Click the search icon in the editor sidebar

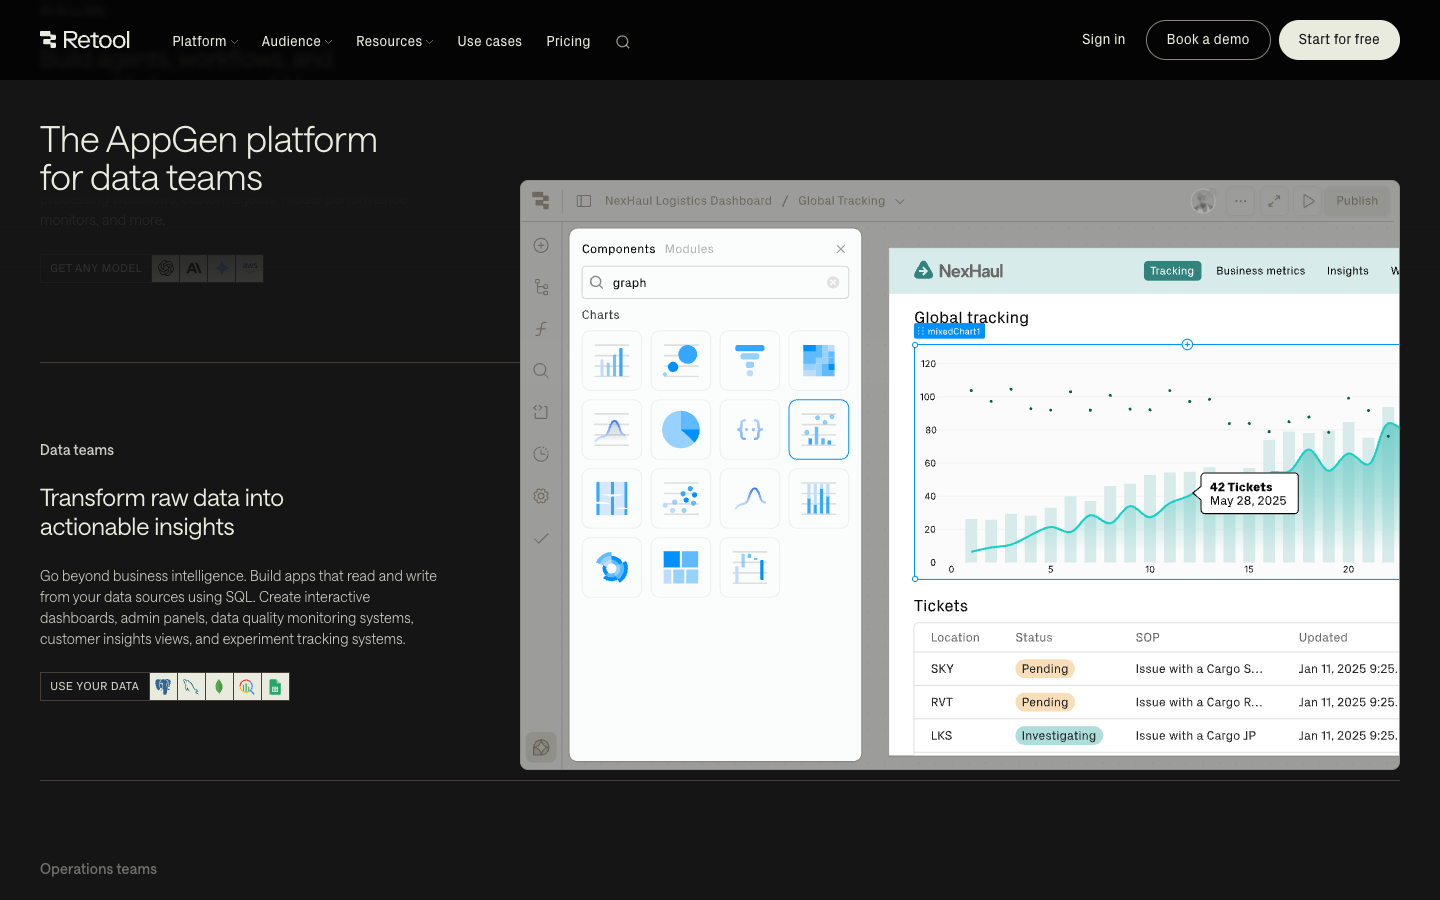pyautogui.click(x=541, y=371)
